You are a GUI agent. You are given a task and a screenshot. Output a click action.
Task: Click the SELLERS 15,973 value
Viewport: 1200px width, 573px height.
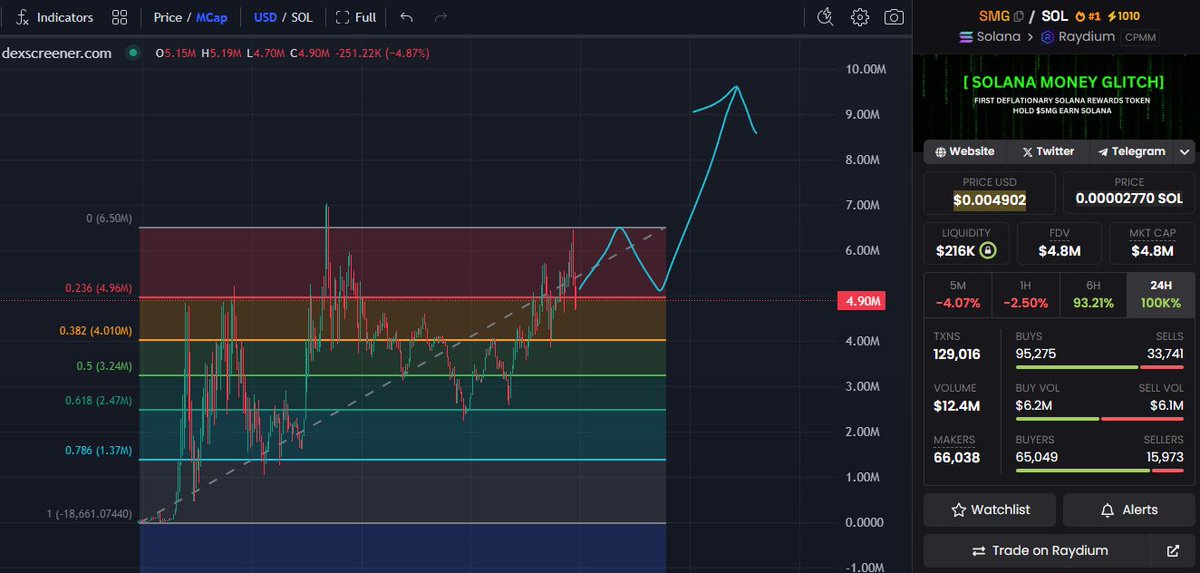(x=1163, y=457)
